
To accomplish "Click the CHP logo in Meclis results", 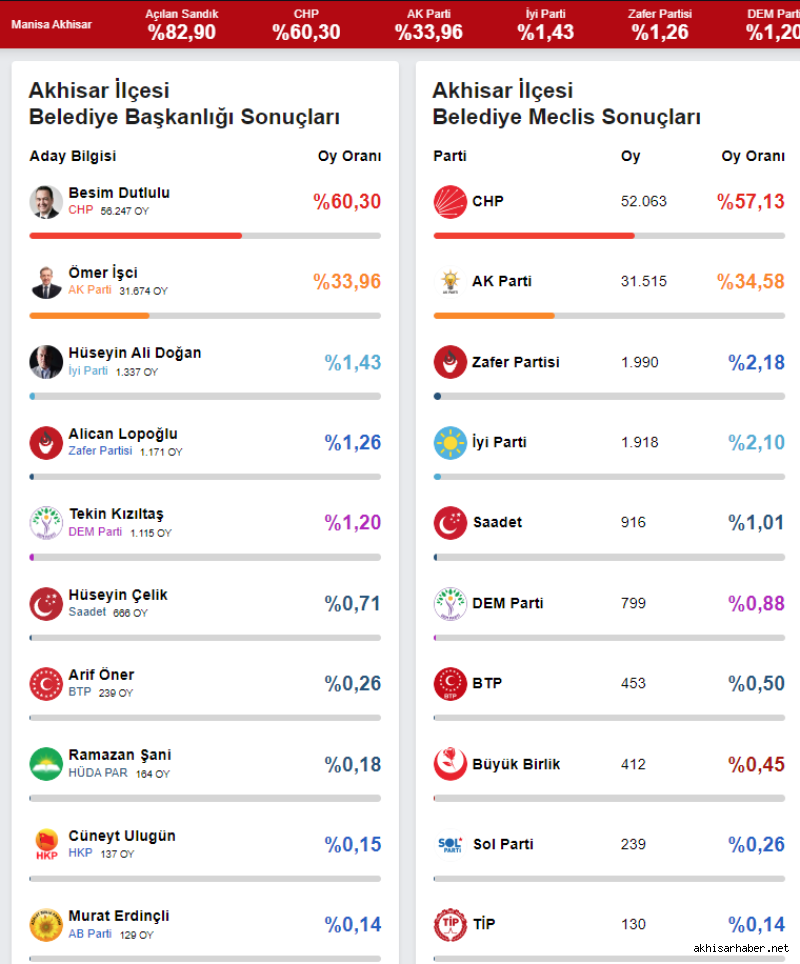I will [450, 202].
